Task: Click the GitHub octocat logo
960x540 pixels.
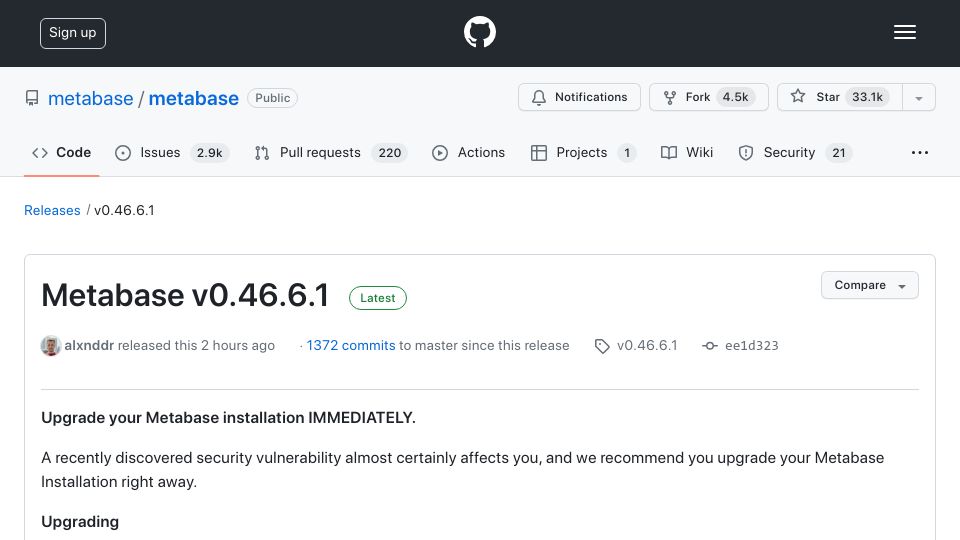Action: click(479, 32)
